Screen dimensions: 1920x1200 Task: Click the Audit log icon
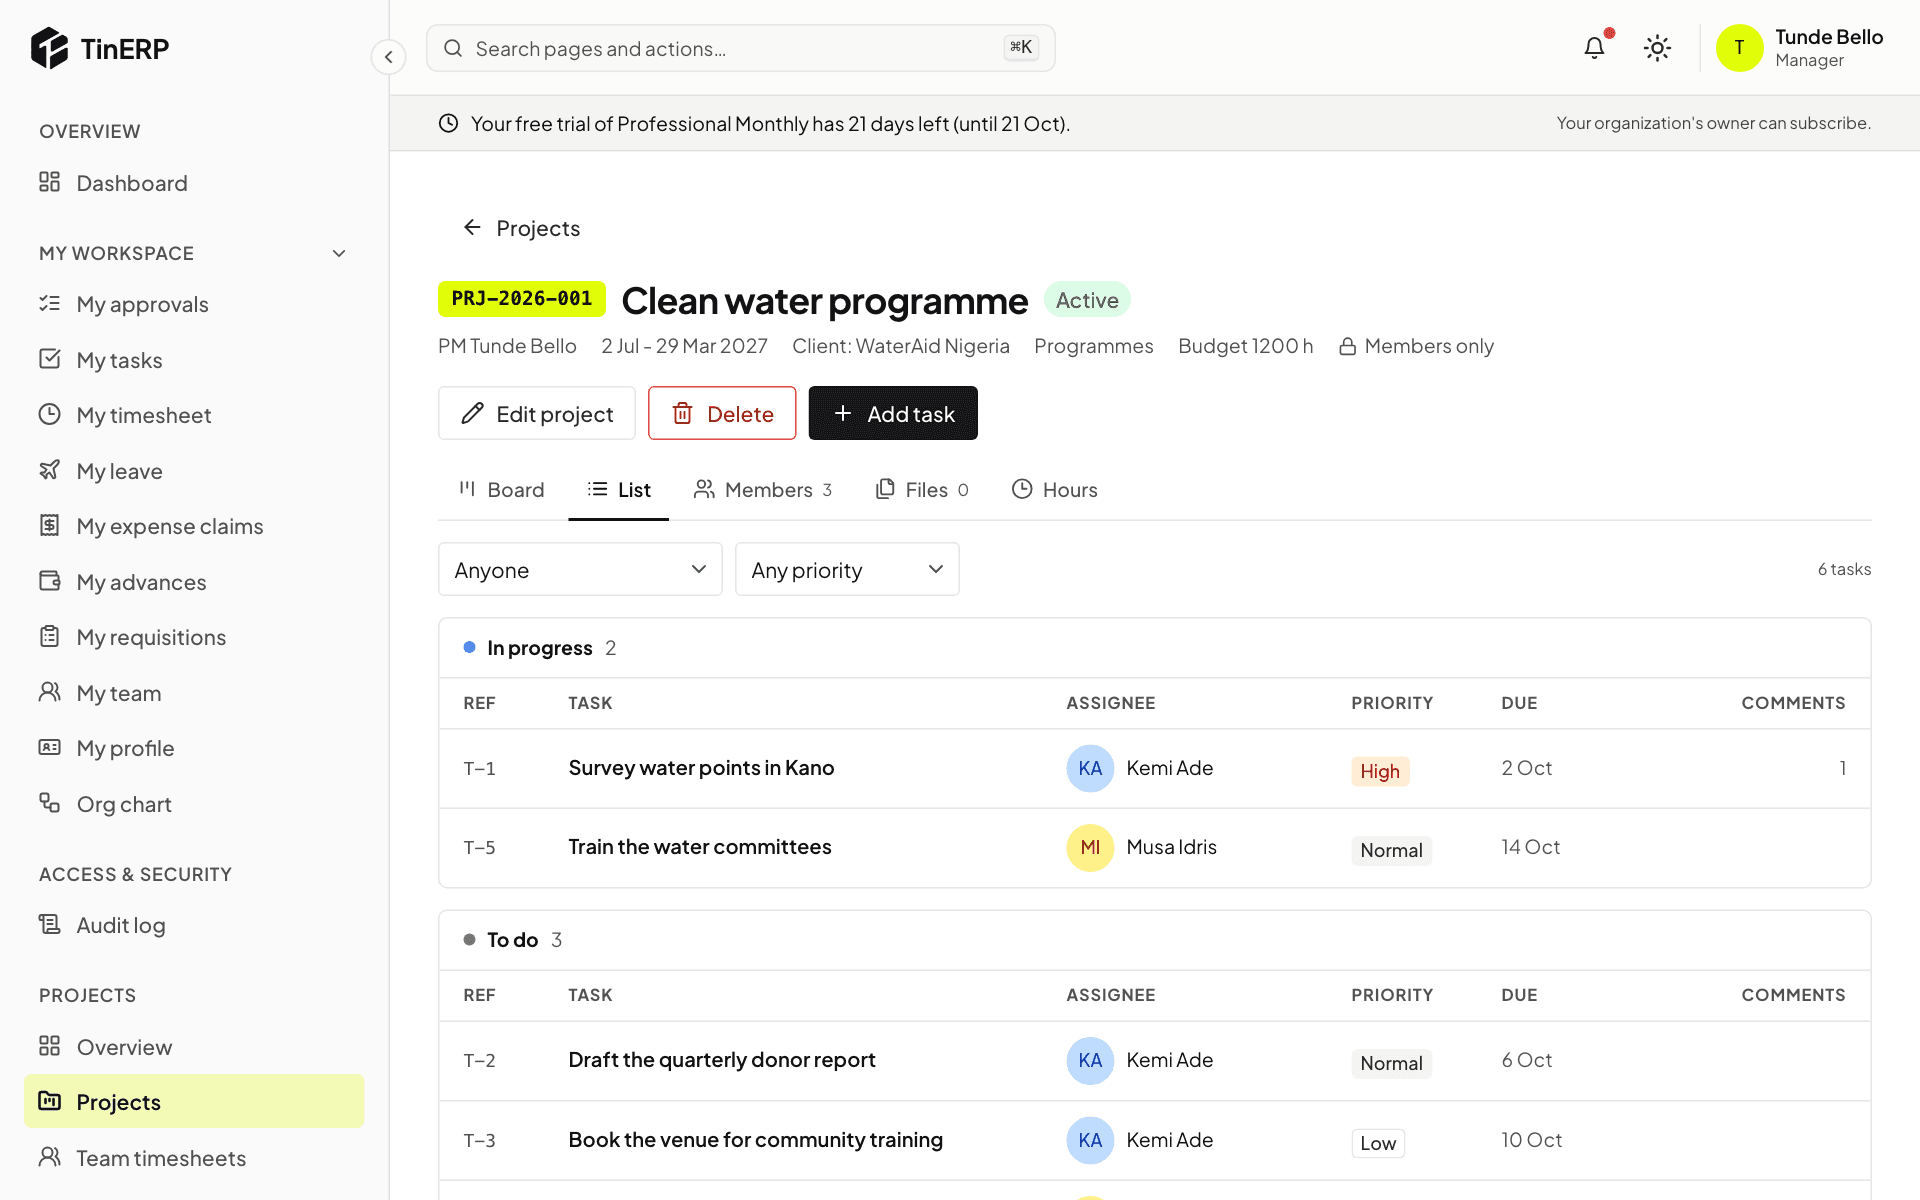50,924
